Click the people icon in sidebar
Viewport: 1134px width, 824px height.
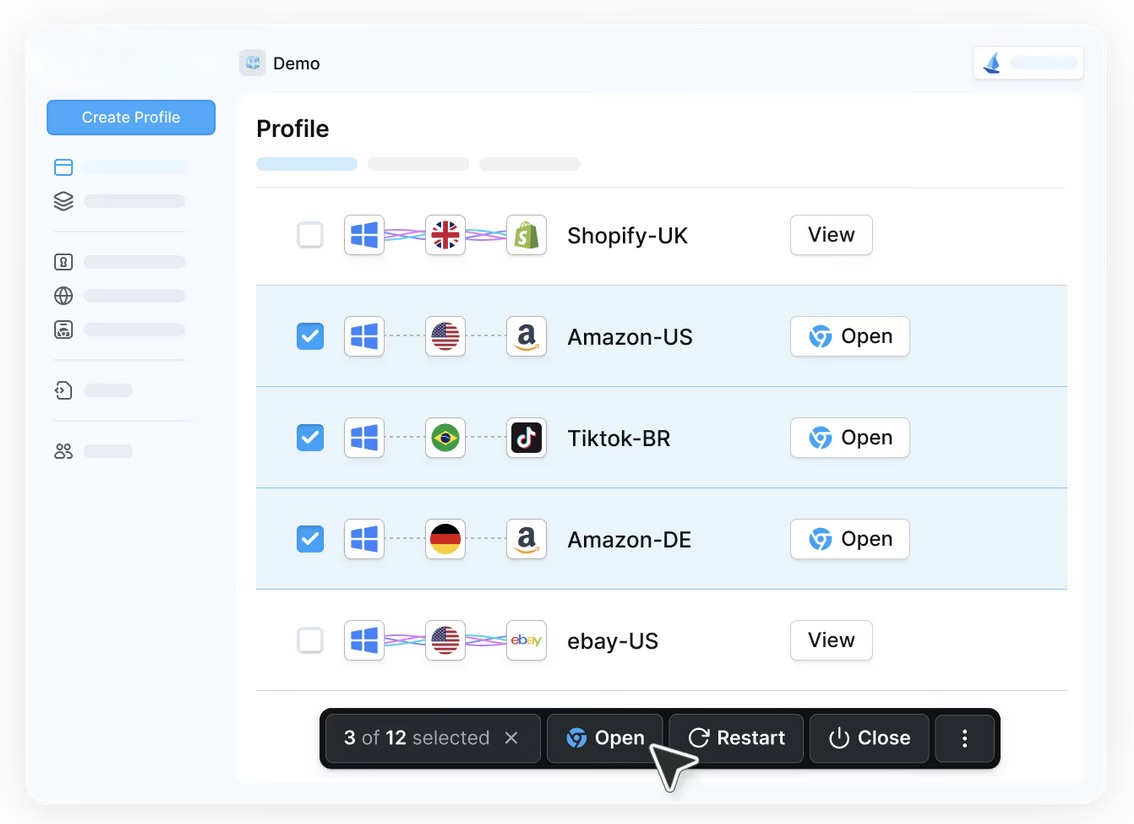point(64,451)
